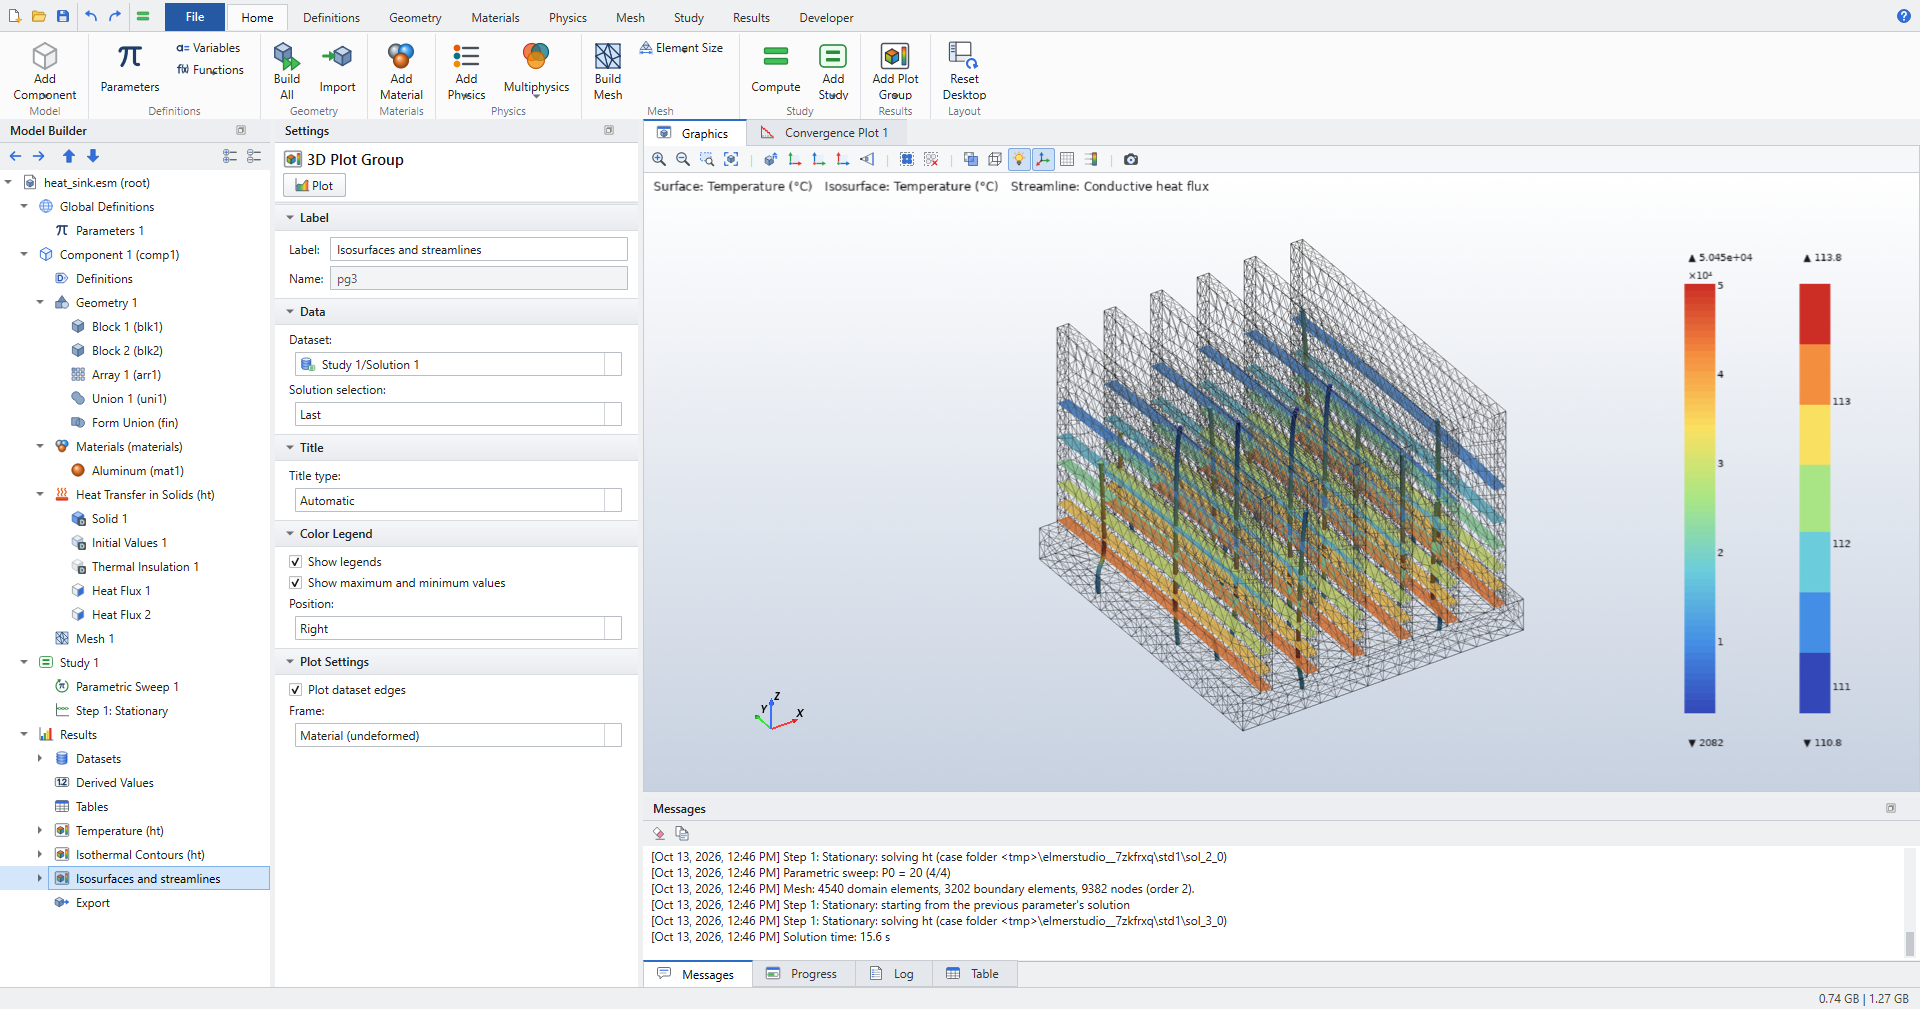Click the Functions button in ribbon

tap(210, 70)
